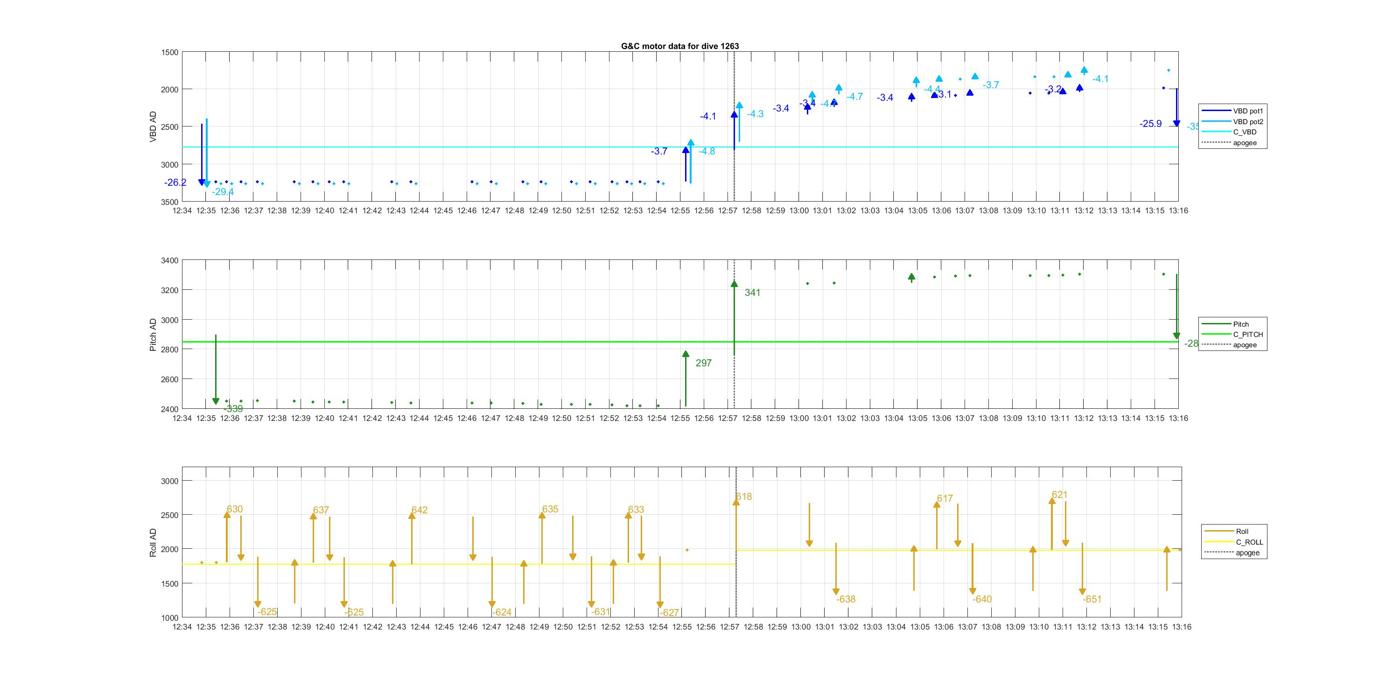Click the '618' roll data label

click(744, 497)
